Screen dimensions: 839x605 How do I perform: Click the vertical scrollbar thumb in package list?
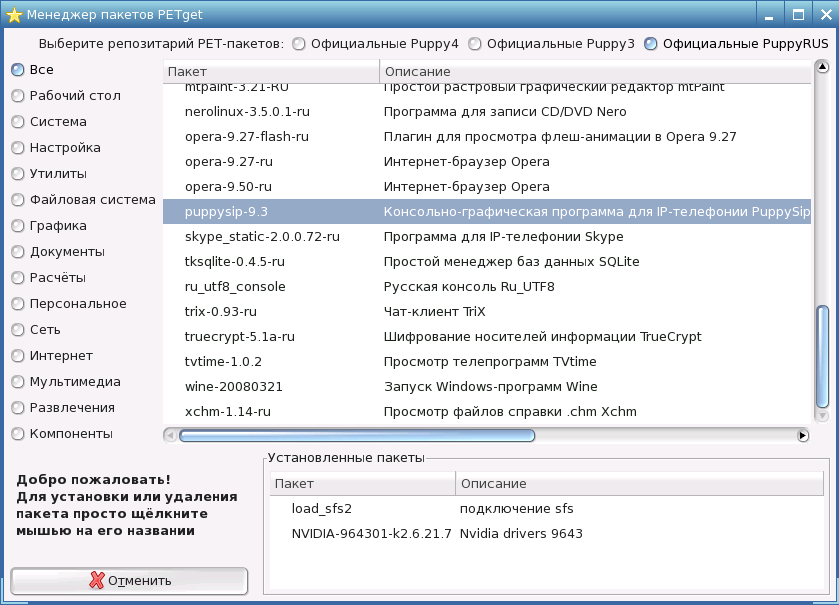823,355
